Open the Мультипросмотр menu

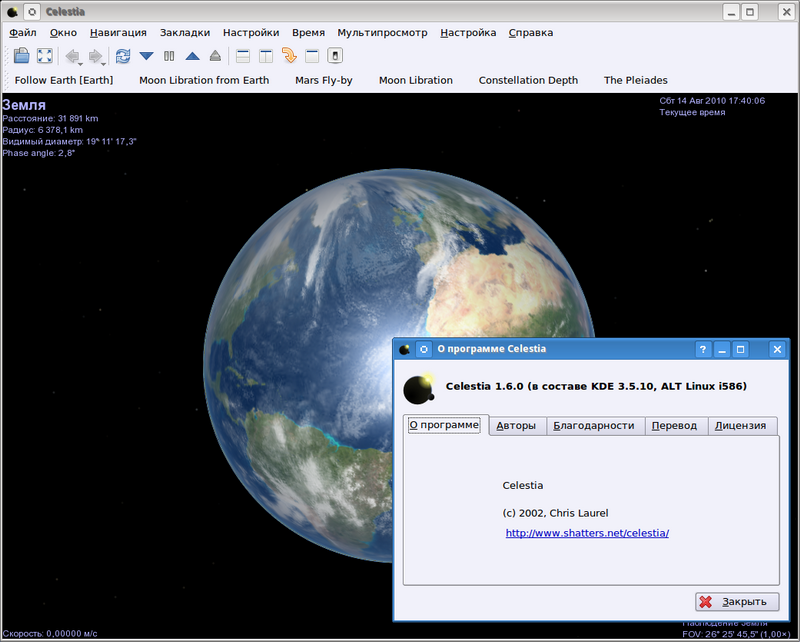pyautogui.click(x=382, y=33)
